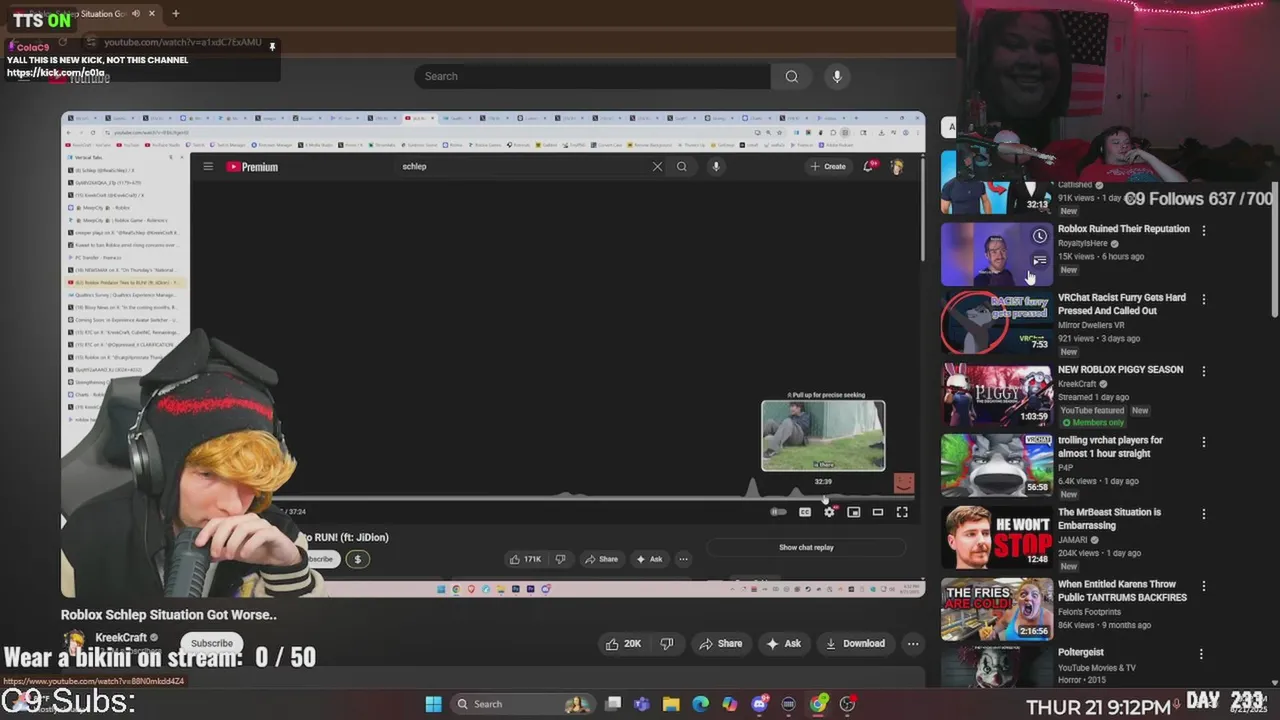This screenshot has height=720, width=1280.
Task: Open Google Chrome from the taskbar
Action: [818, 704]
